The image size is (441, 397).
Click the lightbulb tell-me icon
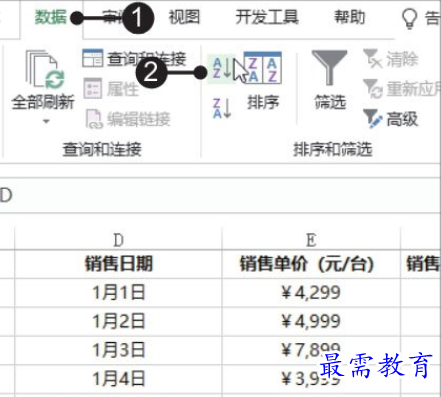409,18
